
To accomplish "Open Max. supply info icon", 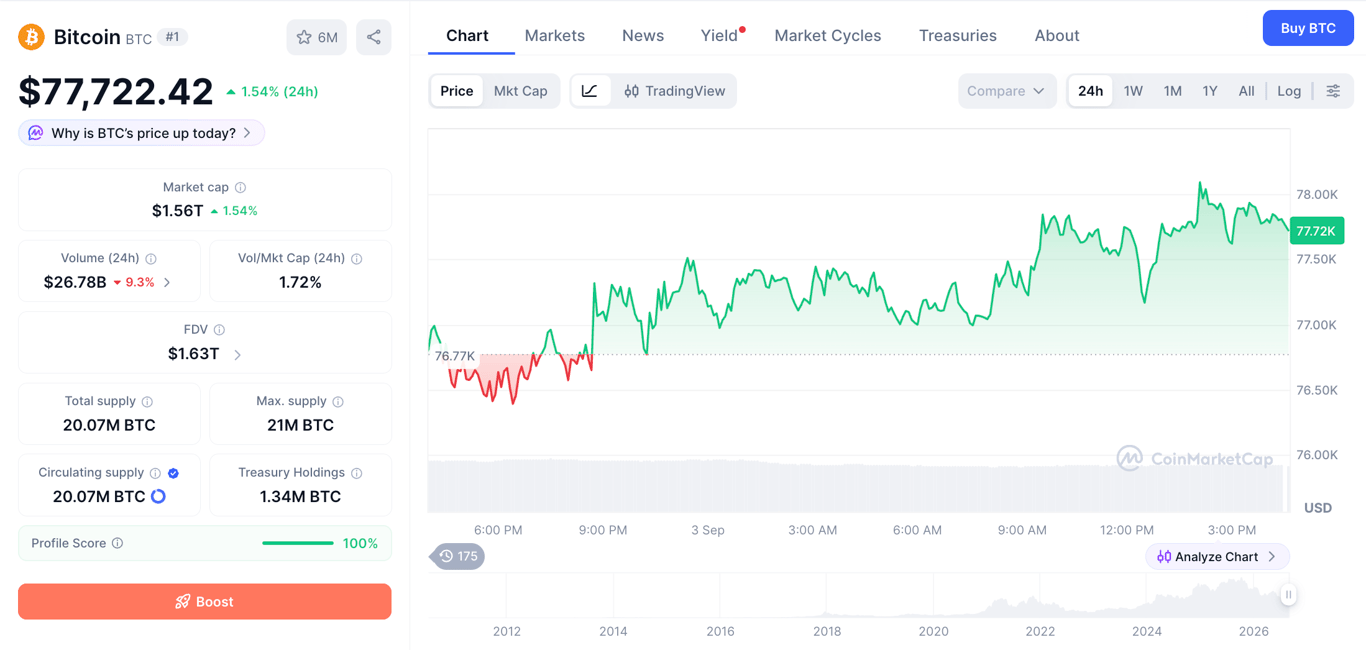I will coord(338,401).
